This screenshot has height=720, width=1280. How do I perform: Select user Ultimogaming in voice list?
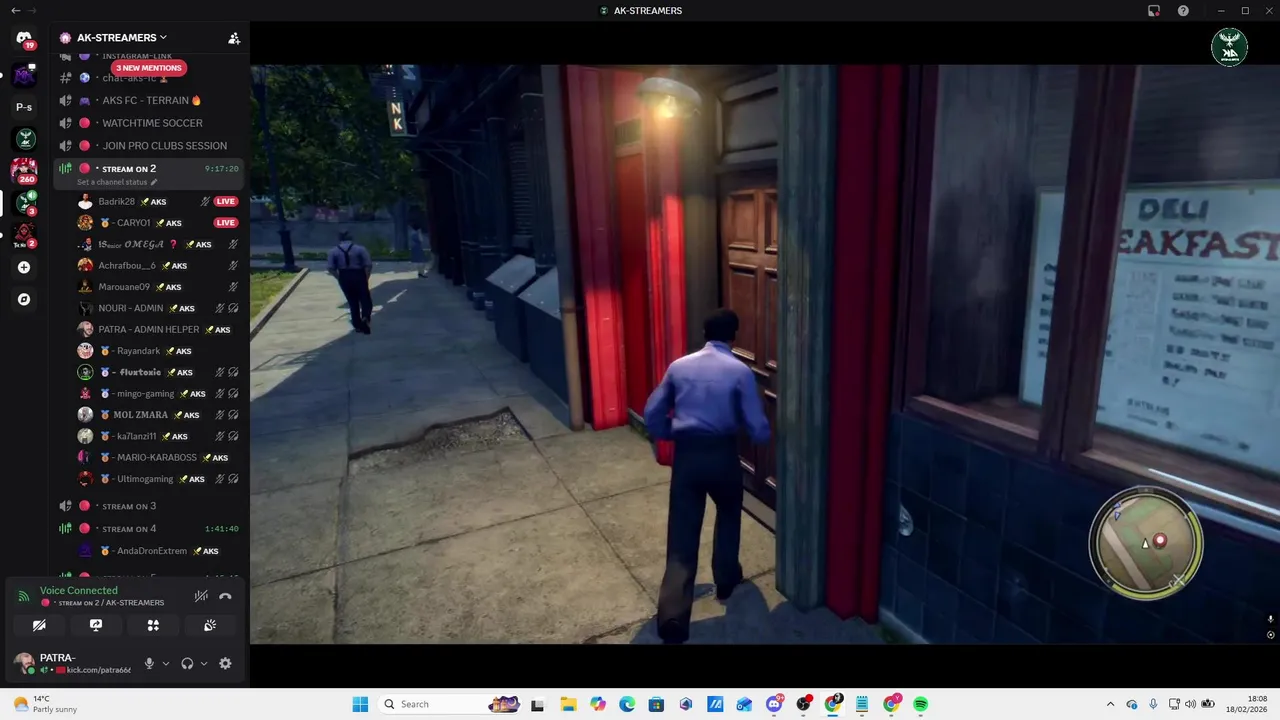pyautogui.click(x=158, y=479)
